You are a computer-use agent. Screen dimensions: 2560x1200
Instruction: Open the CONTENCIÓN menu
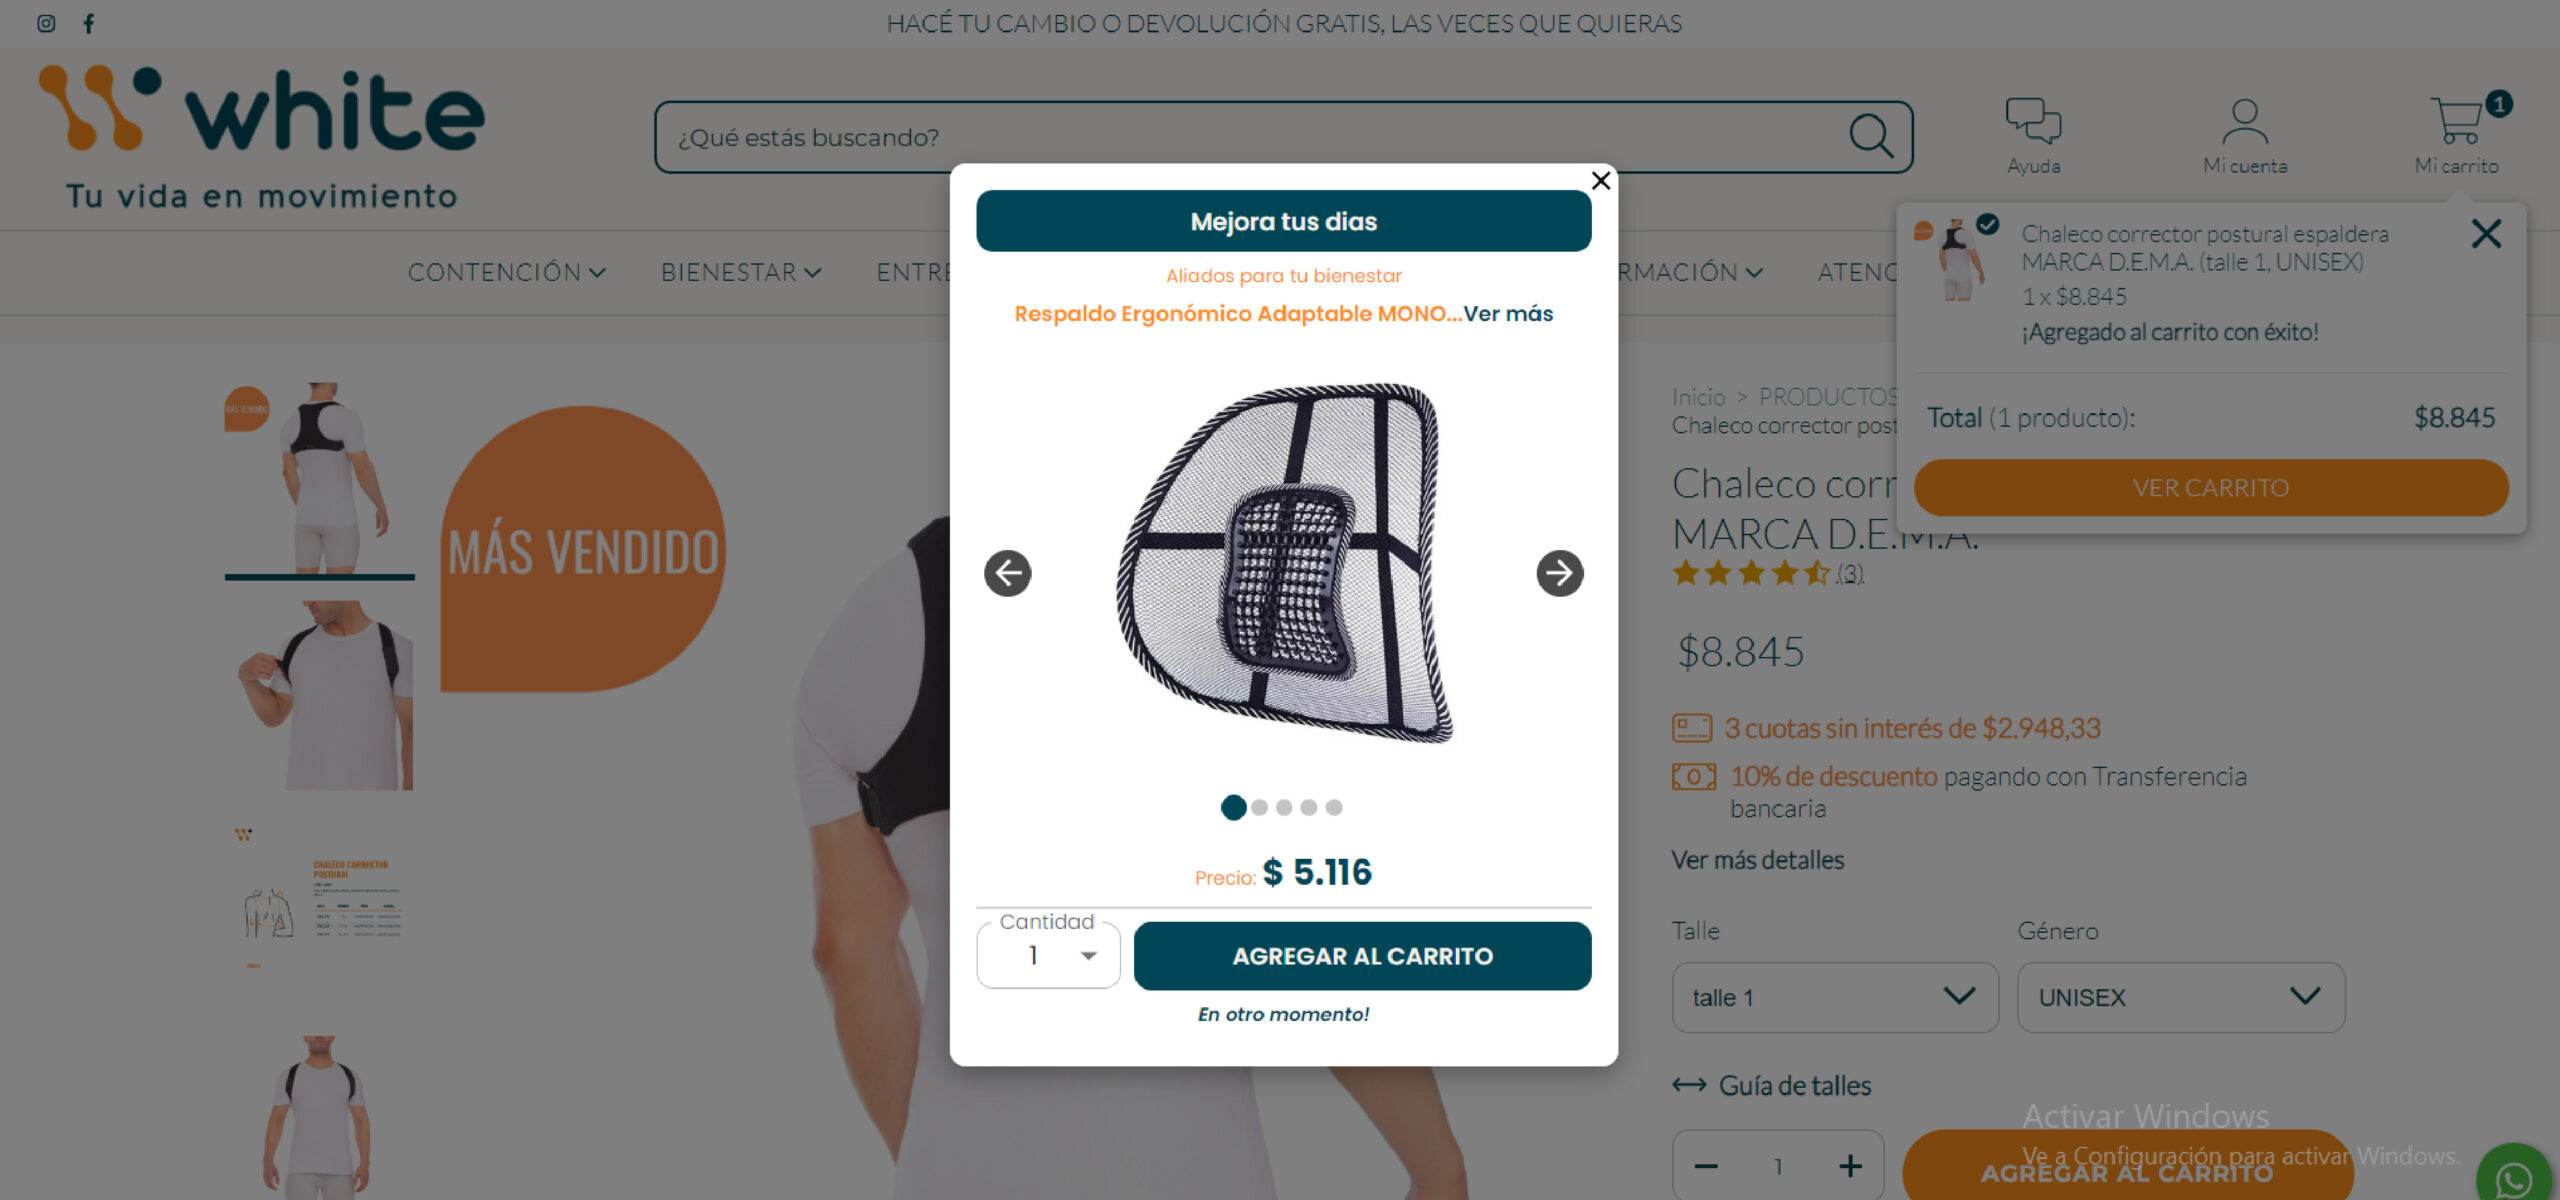(506, 272)
